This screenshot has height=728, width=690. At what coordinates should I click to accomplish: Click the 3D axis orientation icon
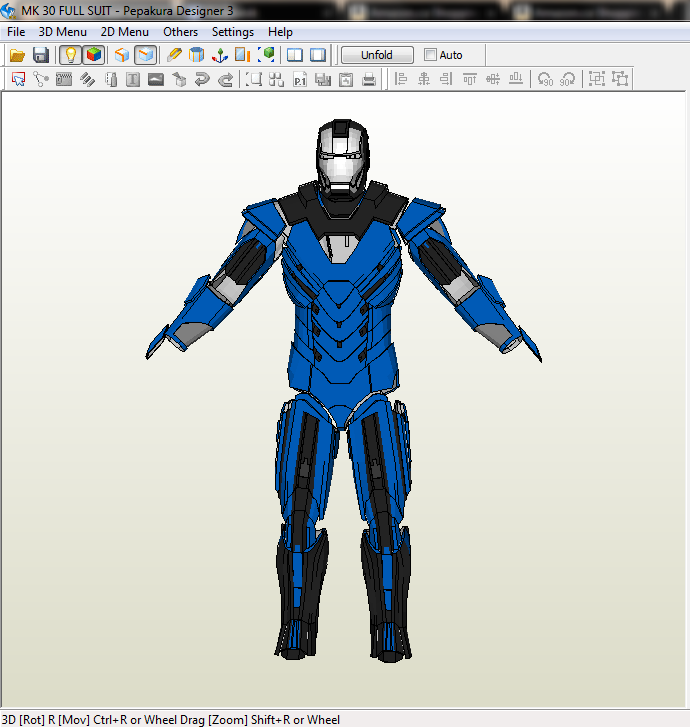pyautogui.click(x=220, y=55)
